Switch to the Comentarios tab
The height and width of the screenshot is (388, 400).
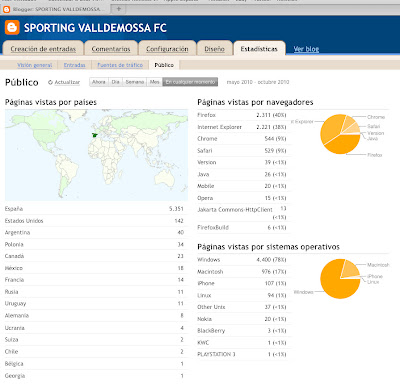tap(111, 49)
